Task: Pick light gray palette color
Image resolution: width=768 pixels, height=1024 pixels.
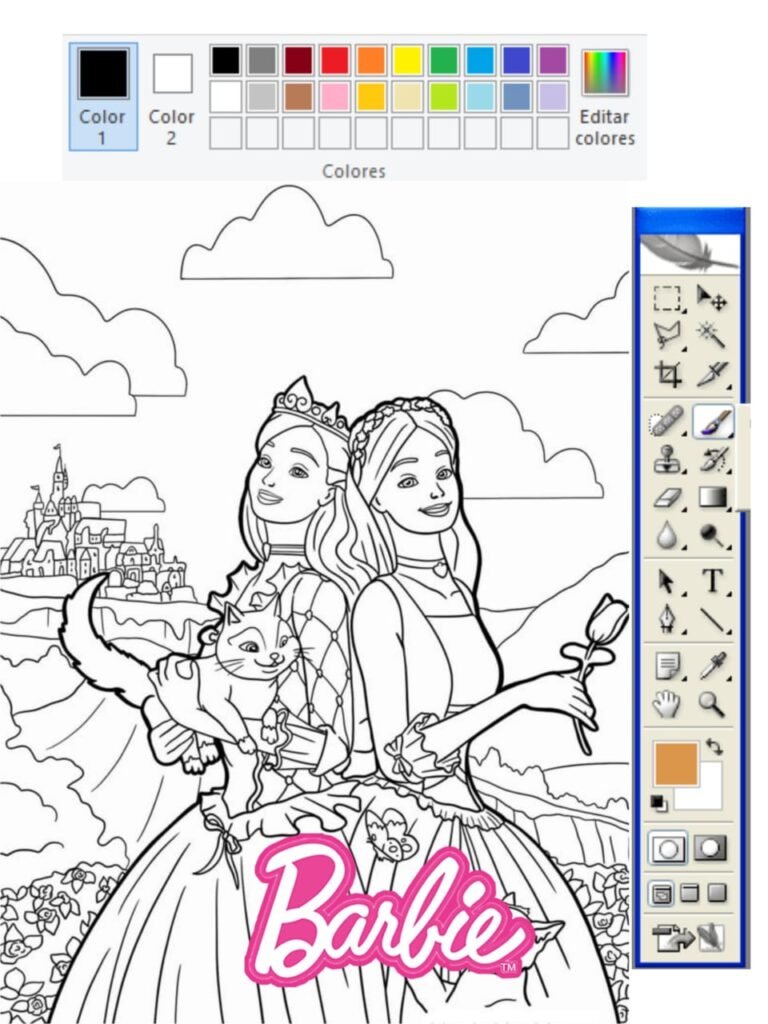Action: coord(263,96)
